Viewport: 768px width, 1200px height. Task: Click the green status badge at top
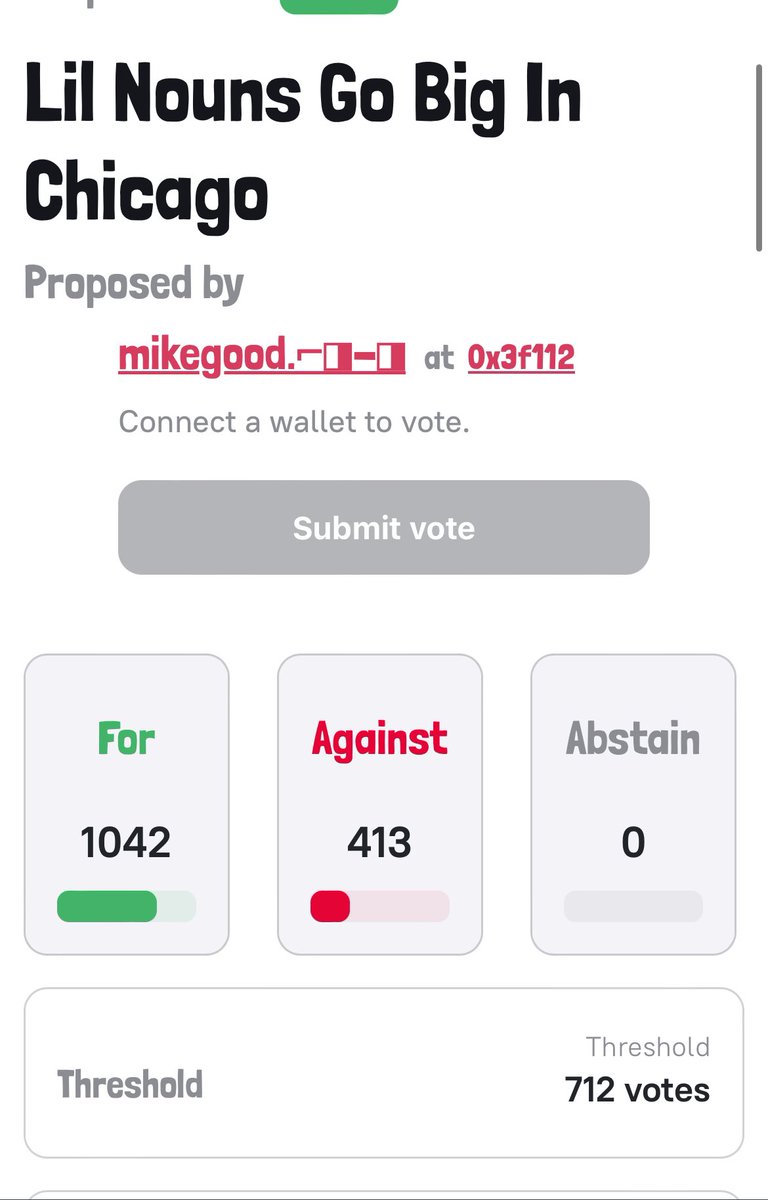click(x=339, y=6)
